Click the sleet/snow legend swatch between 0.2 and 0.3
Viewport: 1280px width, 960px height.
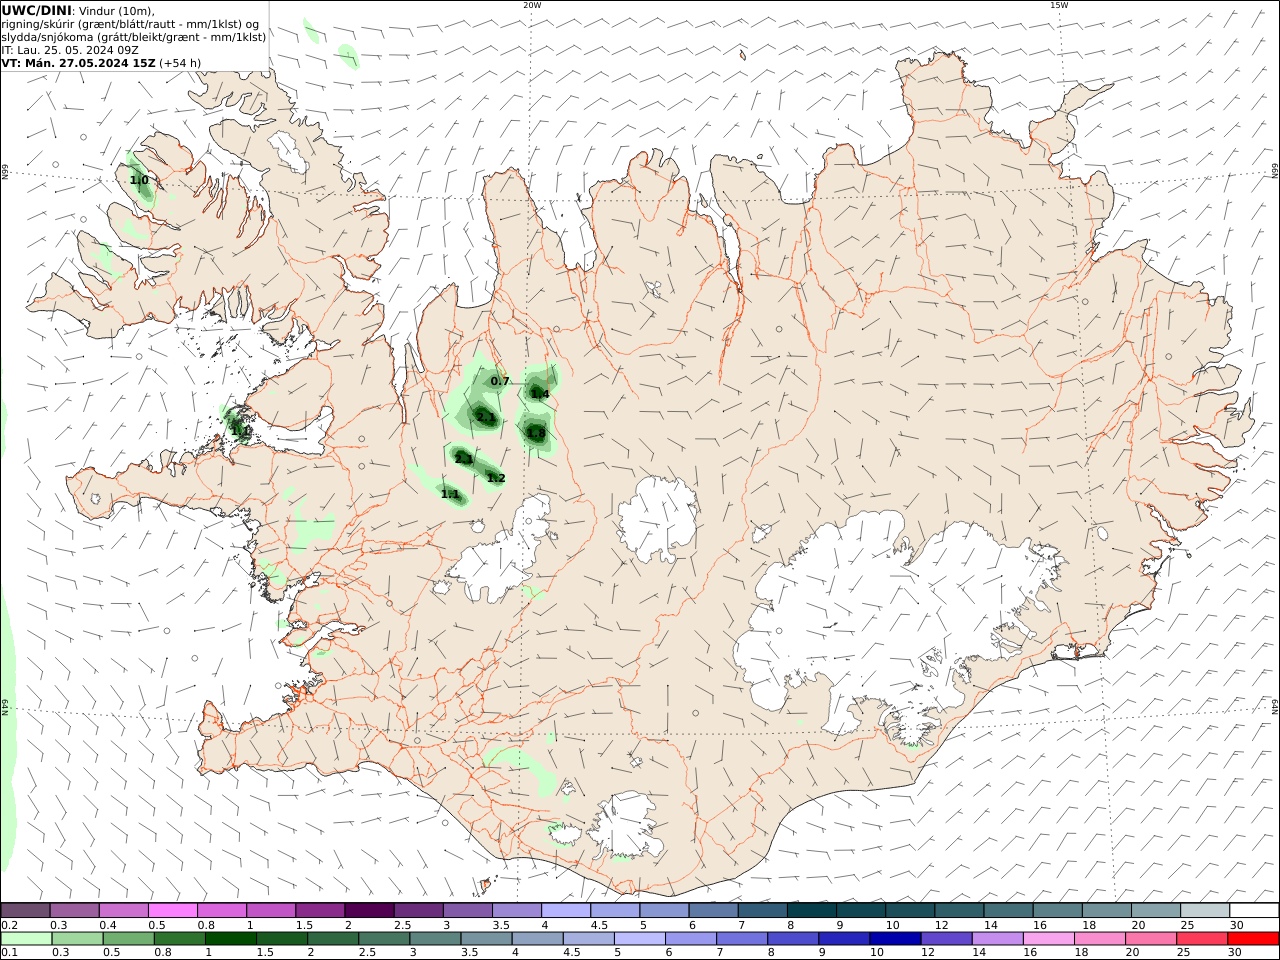(25, 910)
